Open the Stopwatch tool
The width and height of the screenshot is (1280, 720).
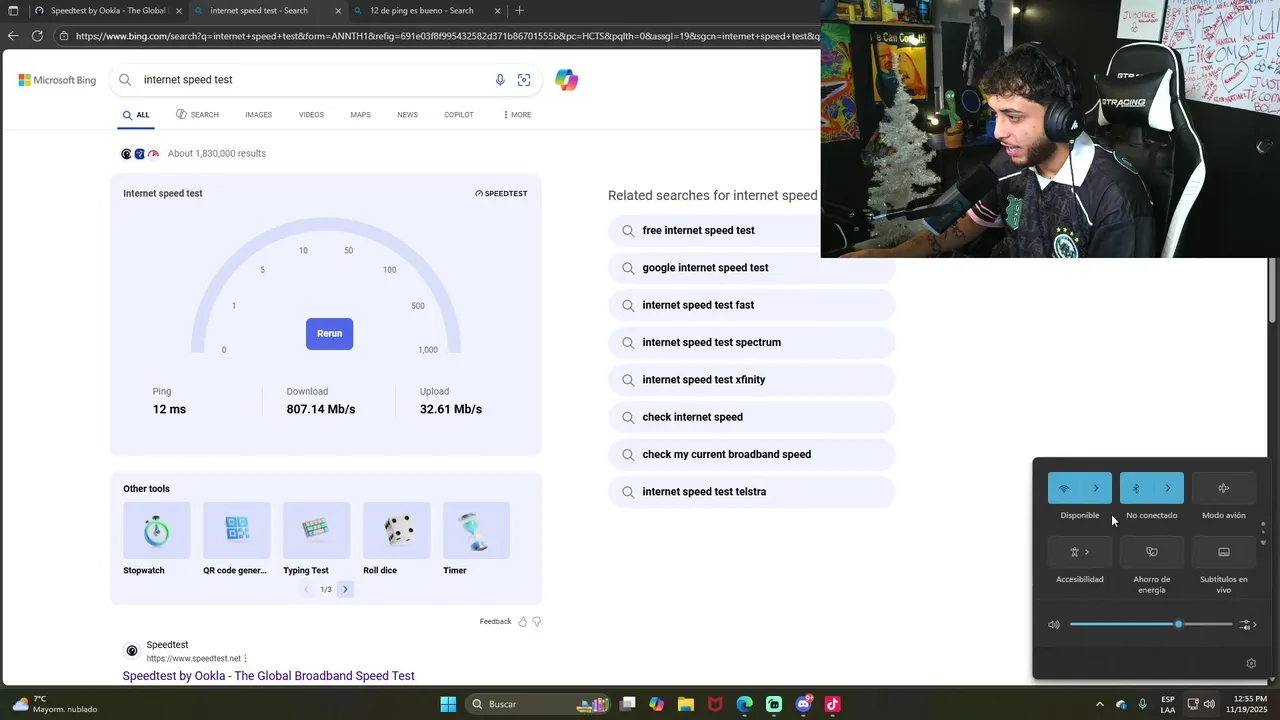(156, 540)
